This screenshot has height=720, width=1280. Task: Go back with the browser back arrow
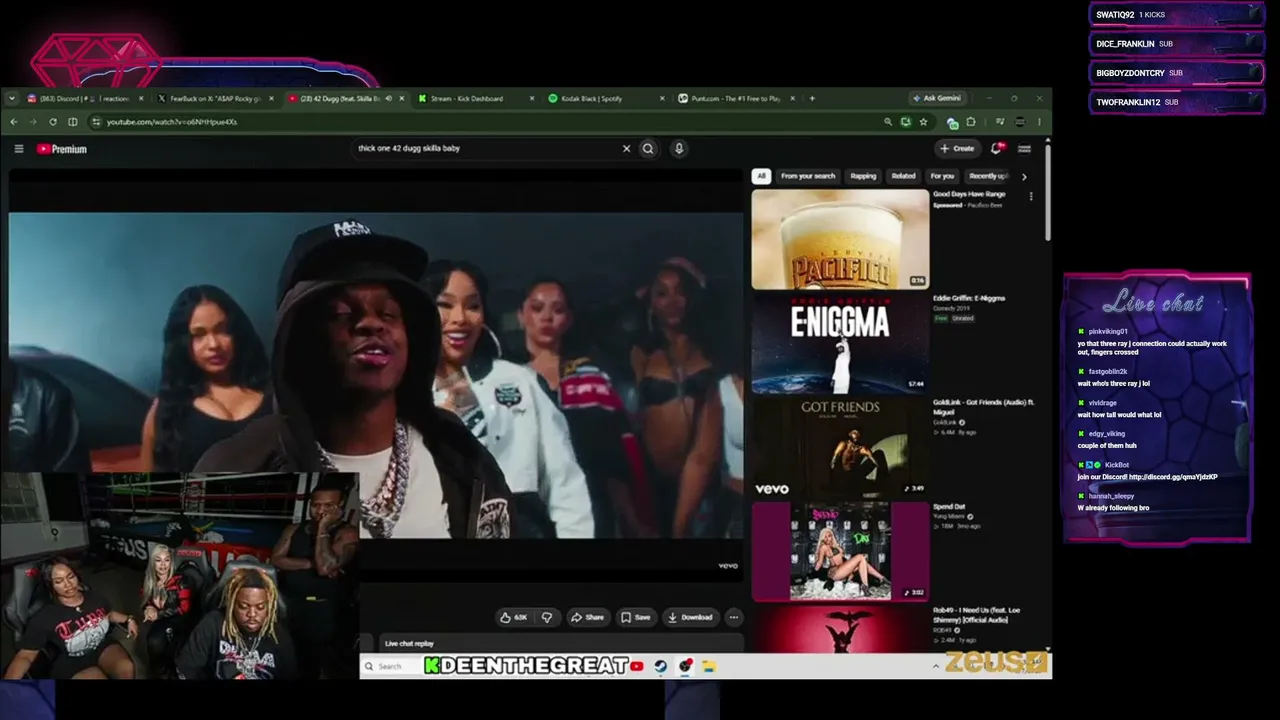point(14,122)
